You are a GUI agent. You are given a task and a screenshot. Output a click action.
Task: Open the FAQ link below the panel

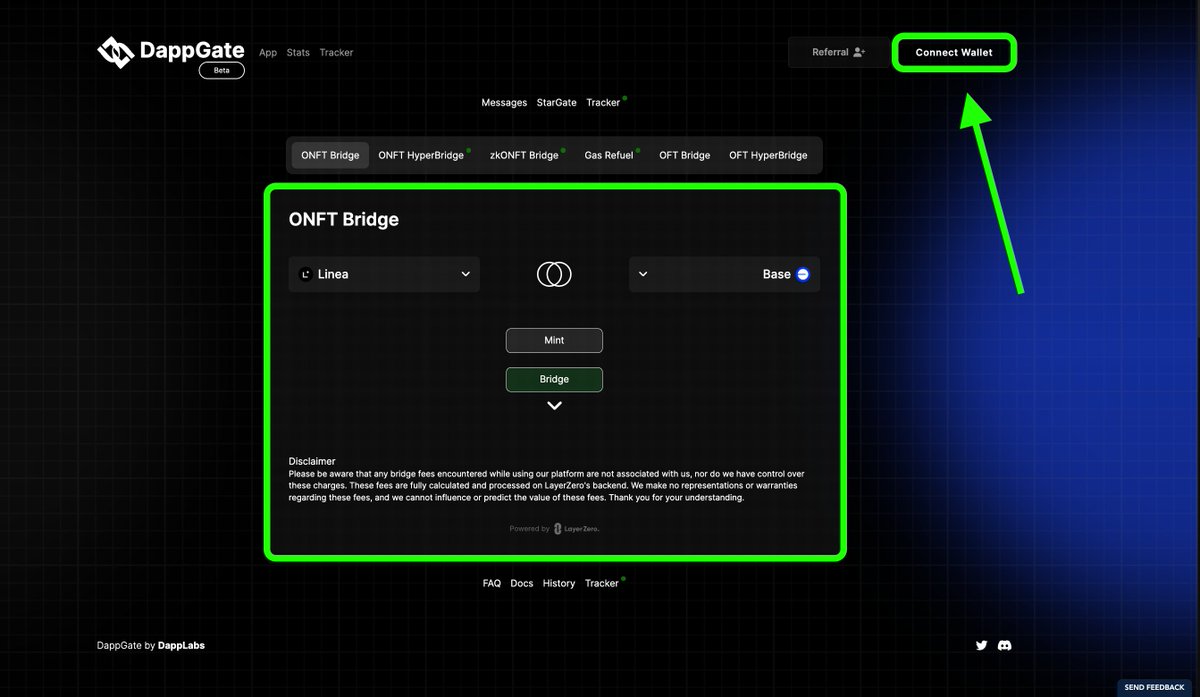pos(492,583)
